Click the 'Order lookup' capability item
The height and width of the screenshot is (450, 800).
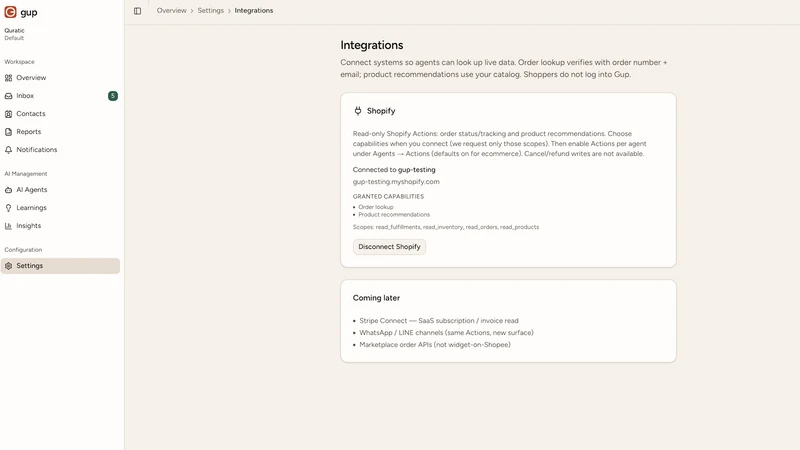376,207
